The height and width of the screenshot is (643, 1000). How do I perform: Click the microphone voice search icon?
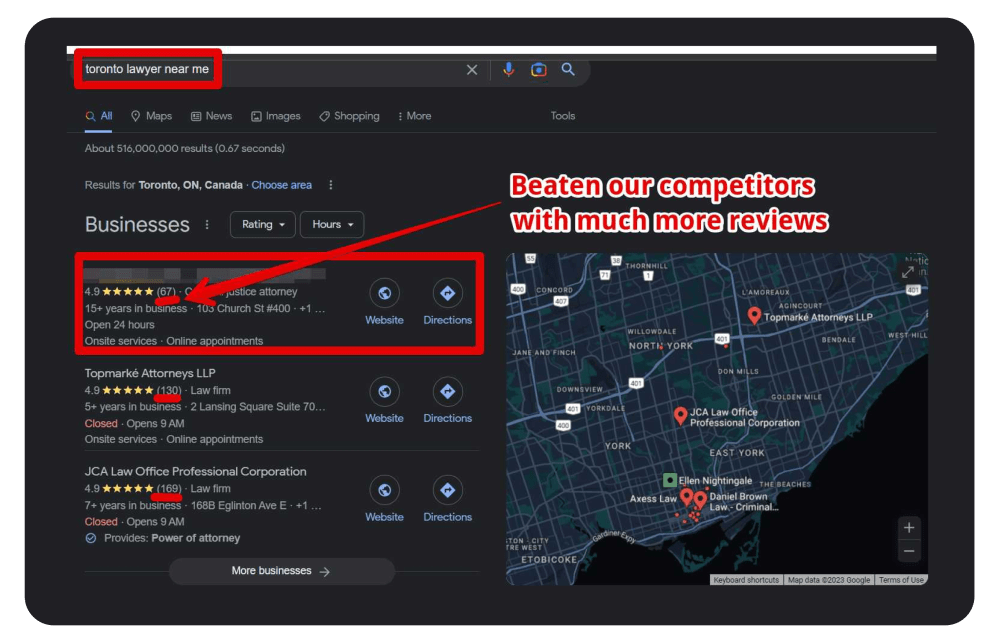pyautogui.click(x=509, y=69)
